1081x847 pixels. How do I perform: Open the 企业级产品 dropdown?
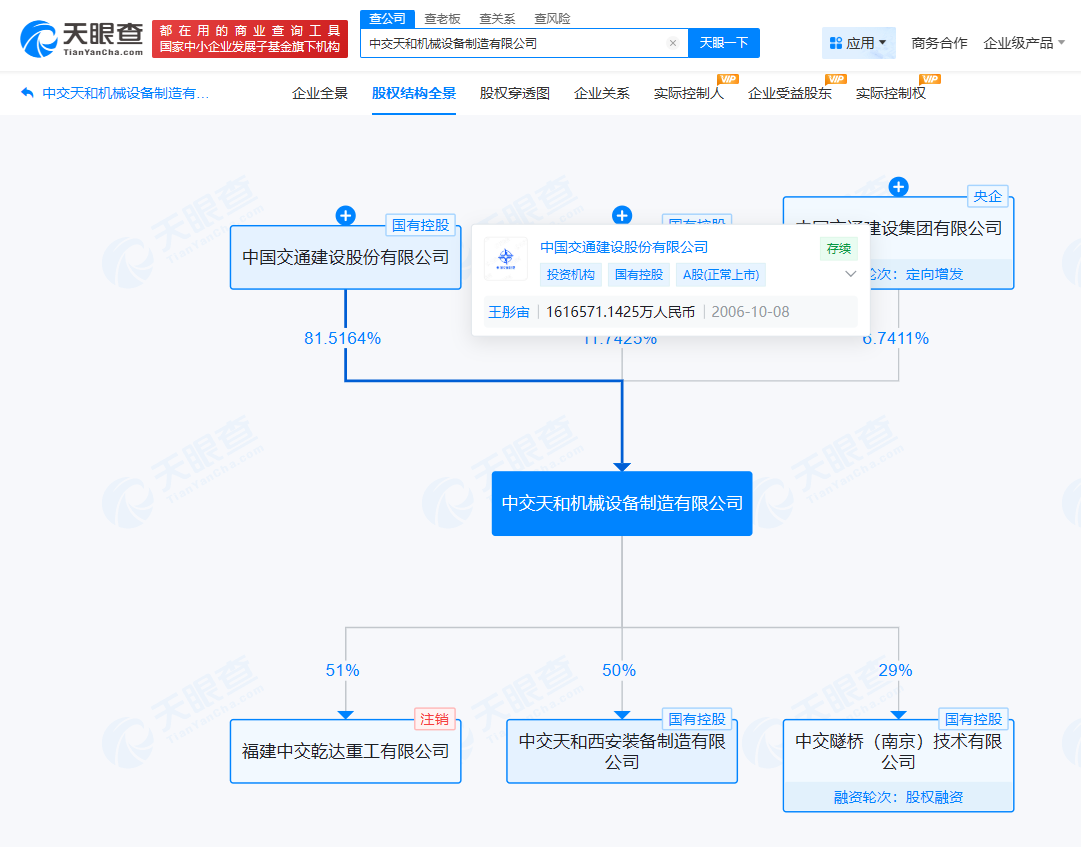1024,43
